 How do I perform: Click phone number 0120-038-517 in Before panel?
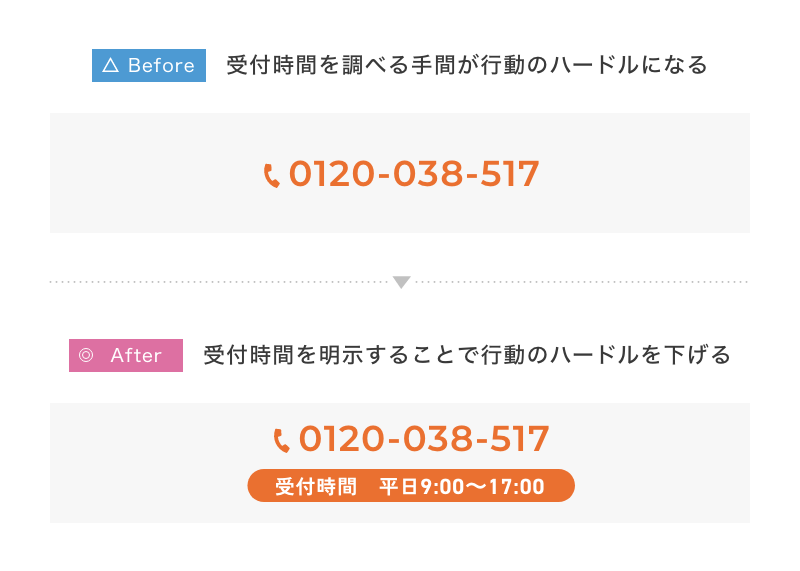click(414, 174)
